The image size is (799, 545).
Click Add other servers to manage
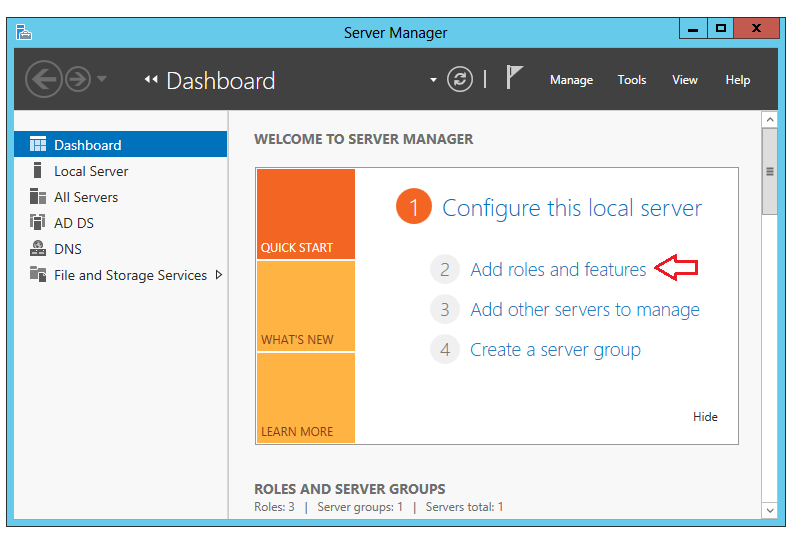[x=584, y=310]
